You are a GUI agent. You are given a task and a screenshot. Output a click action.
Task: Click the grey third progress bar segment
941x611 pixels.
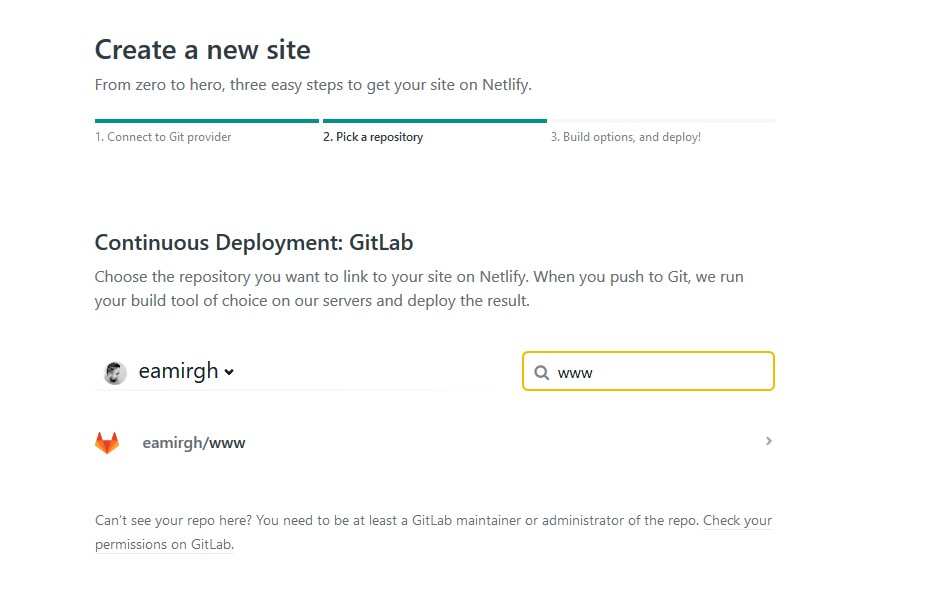click(x=662, y=121)
